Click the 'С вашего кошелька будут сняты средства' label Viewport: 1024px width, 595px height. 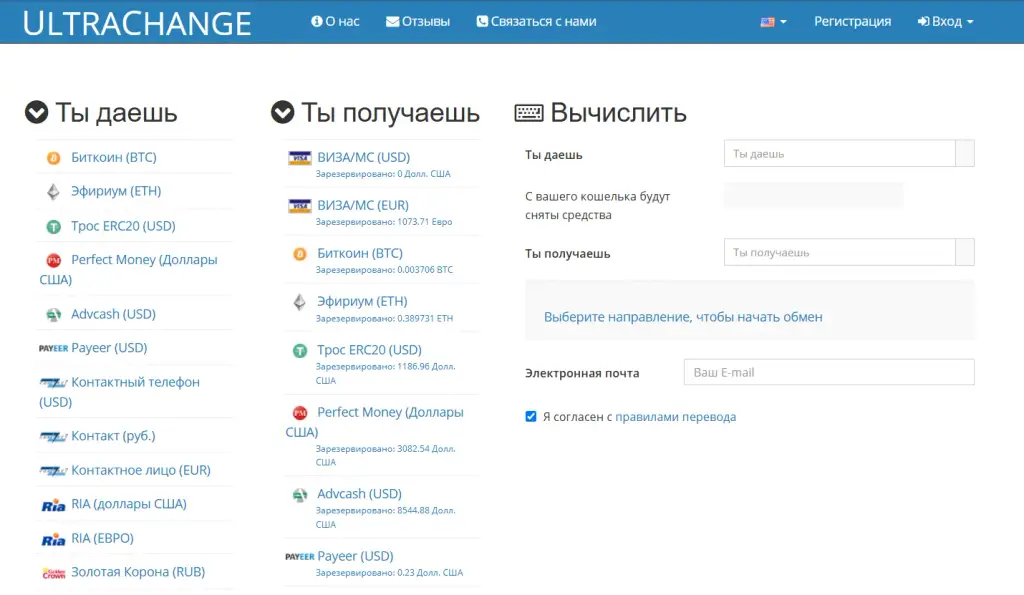point(598,206)
